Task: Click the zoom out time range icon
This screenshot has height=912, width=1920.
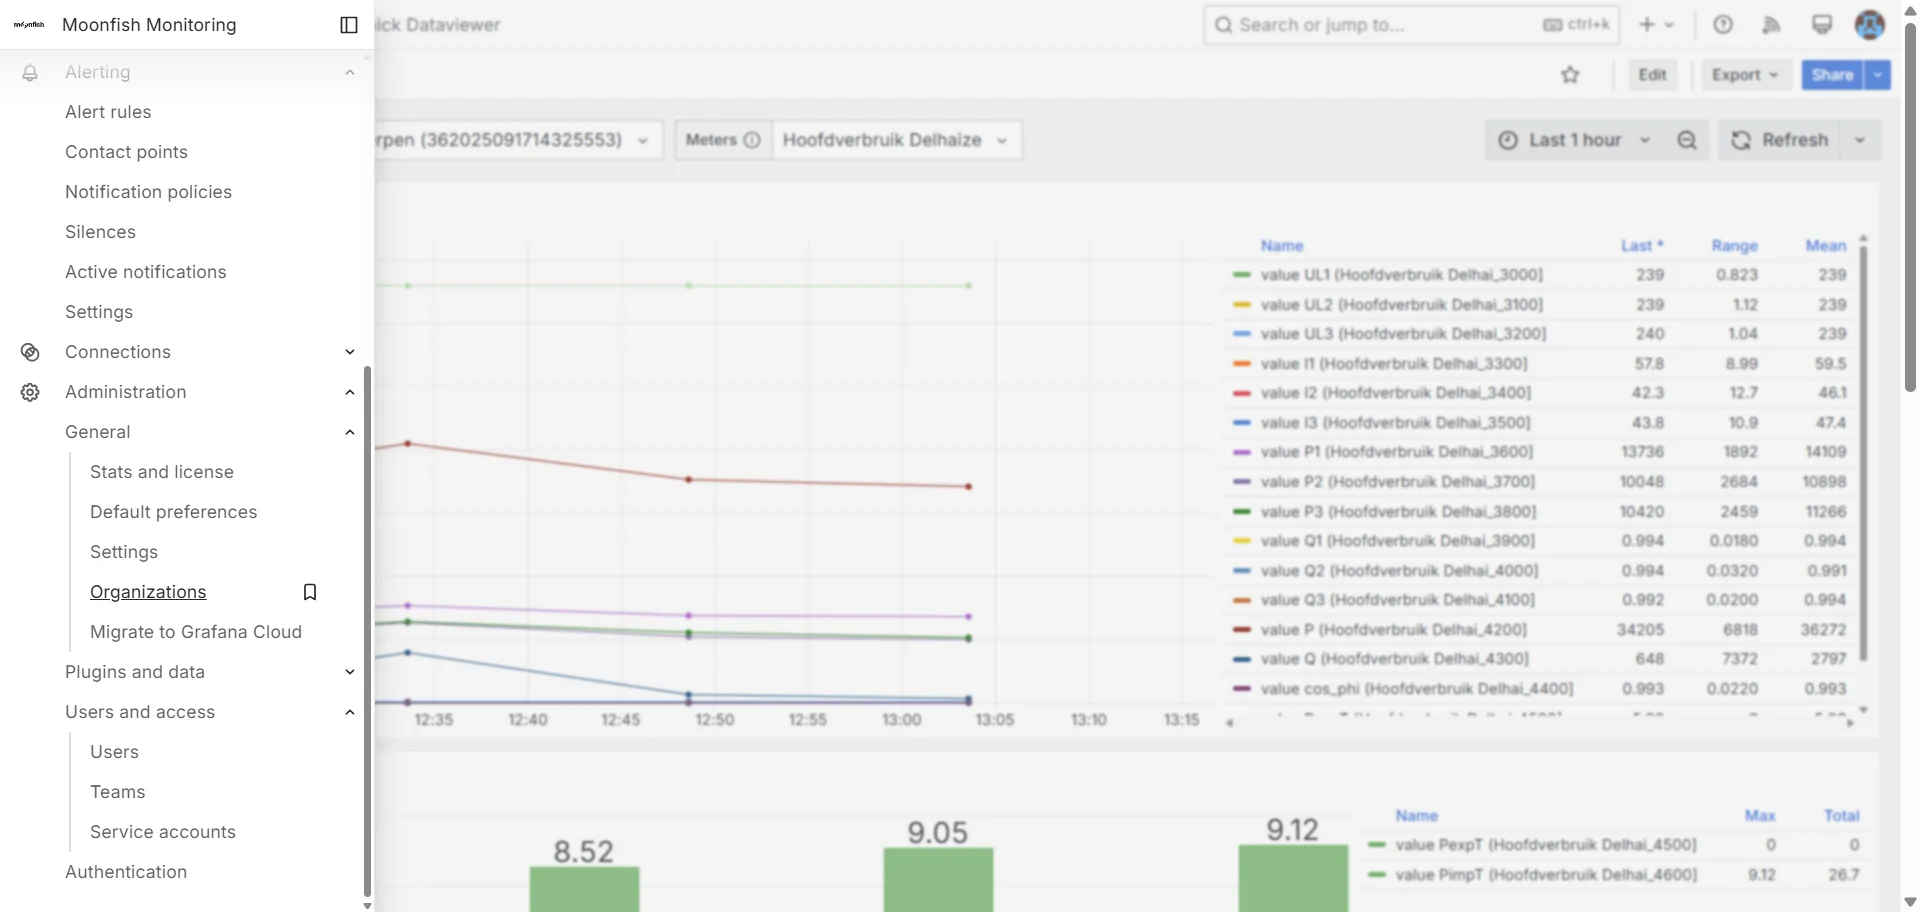Action: (x=1687, y=140)
